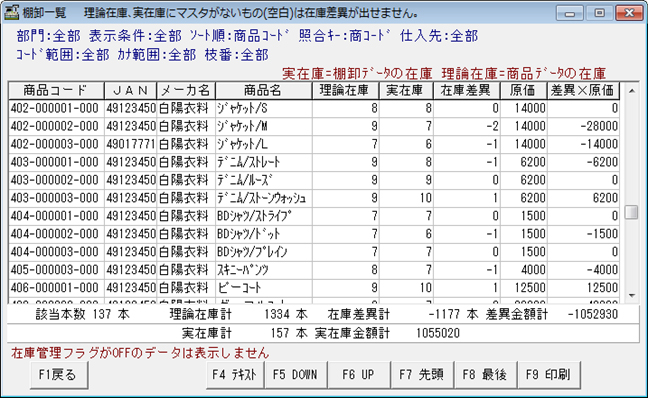Select cell 404-000002-000
Image resolution: width=648 pixels, height=398 pixels.
[56, 234]
